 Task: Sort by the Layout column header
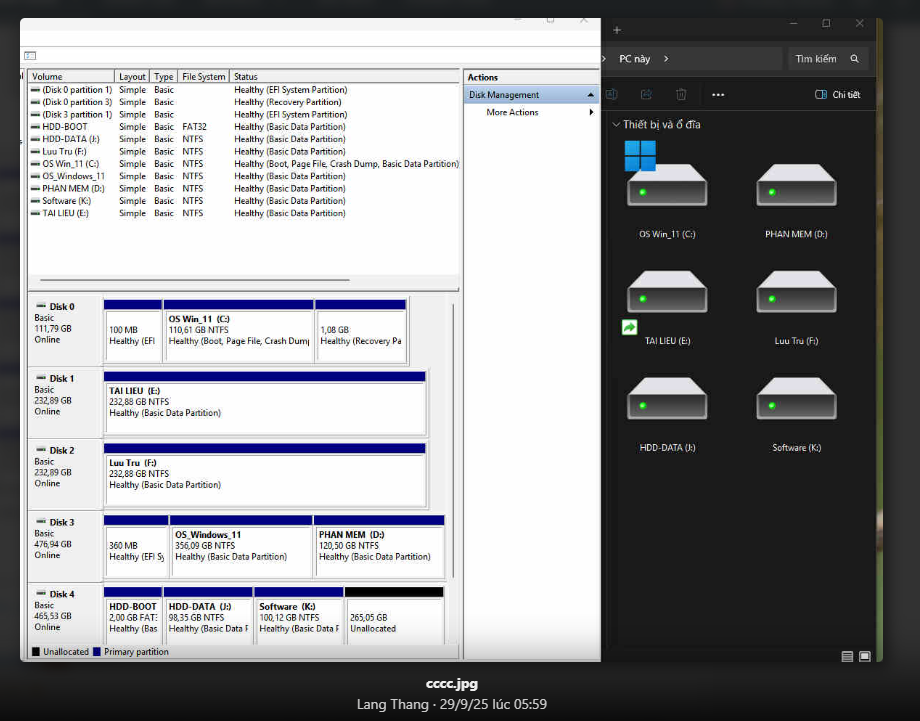tap(132, 76)
